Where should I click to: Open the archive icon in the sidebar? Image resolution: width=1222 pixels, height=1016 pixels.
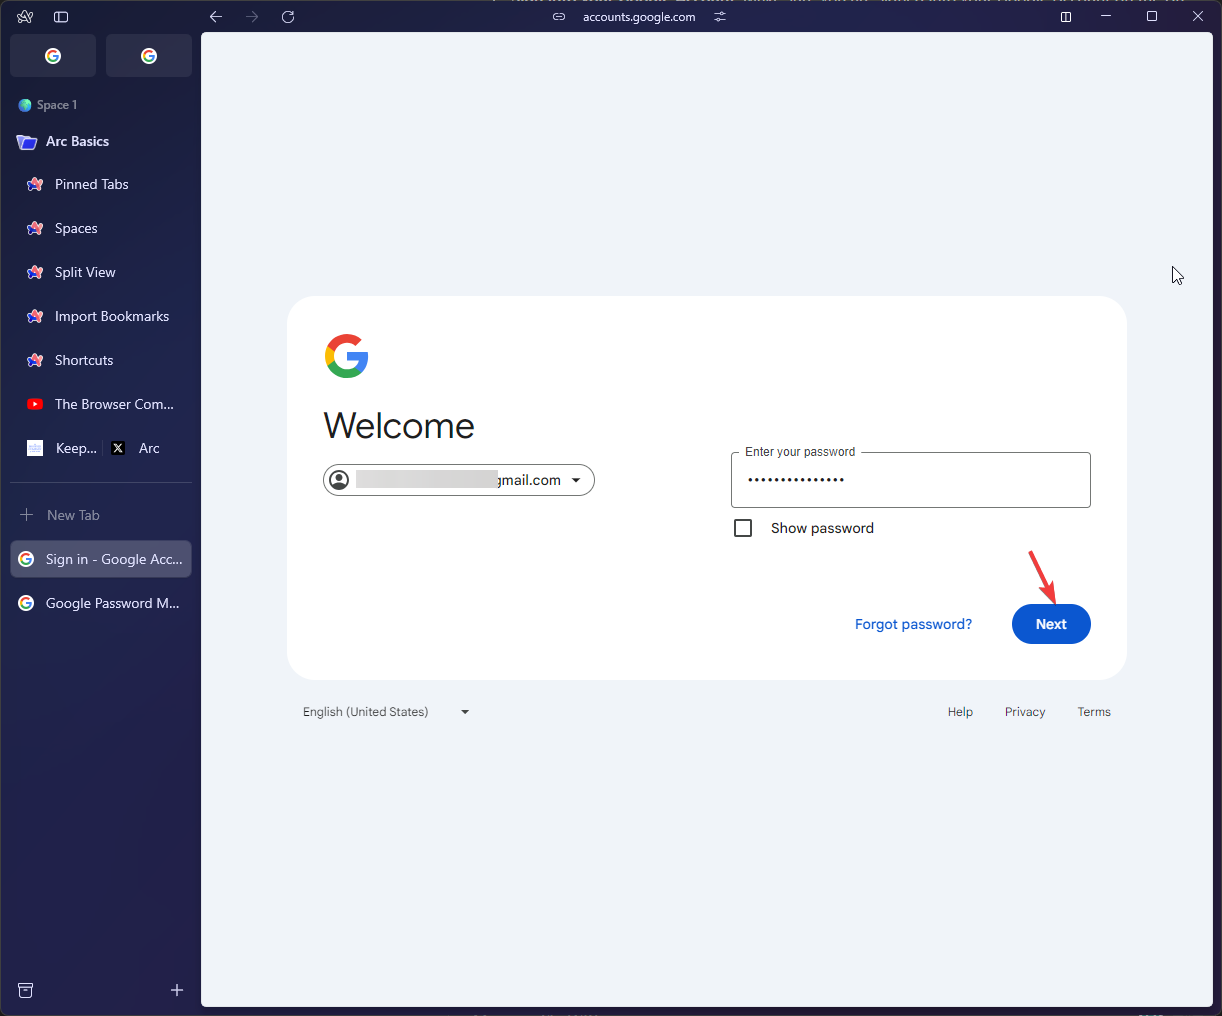[x=26, y=990]
